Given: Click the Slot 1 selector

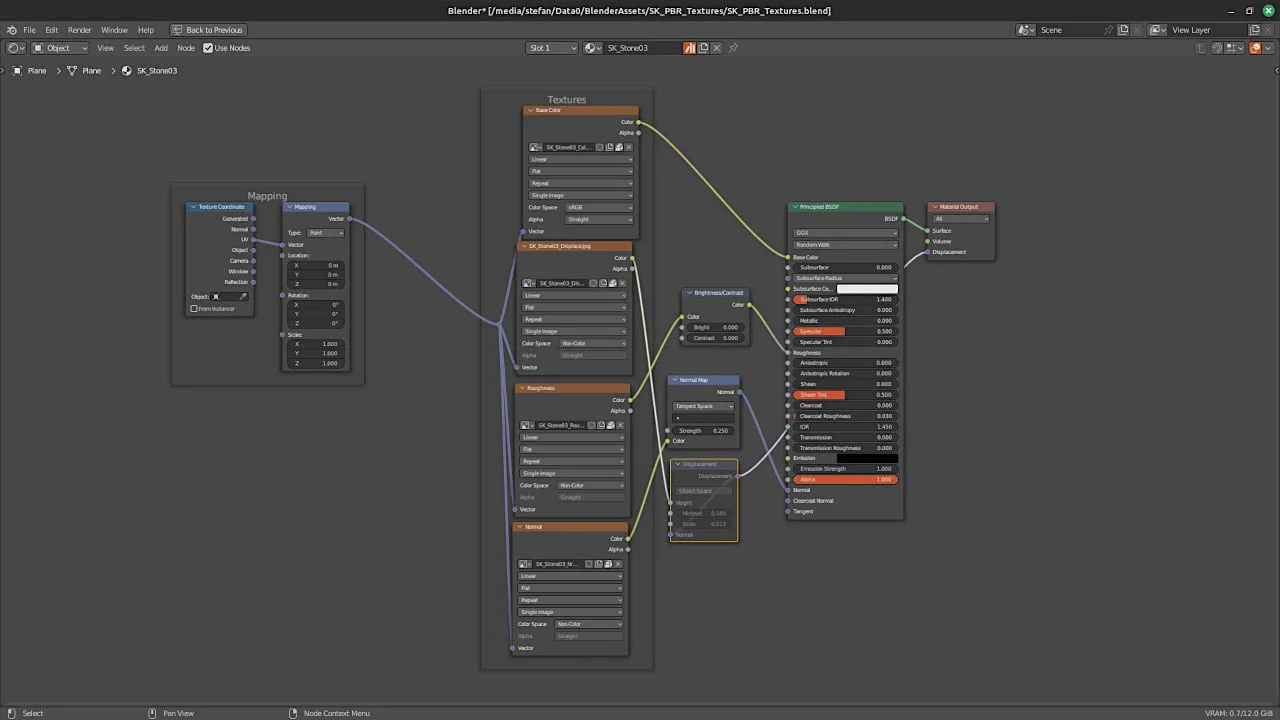Looking at the screenshot, I should [x=551, y=47].
